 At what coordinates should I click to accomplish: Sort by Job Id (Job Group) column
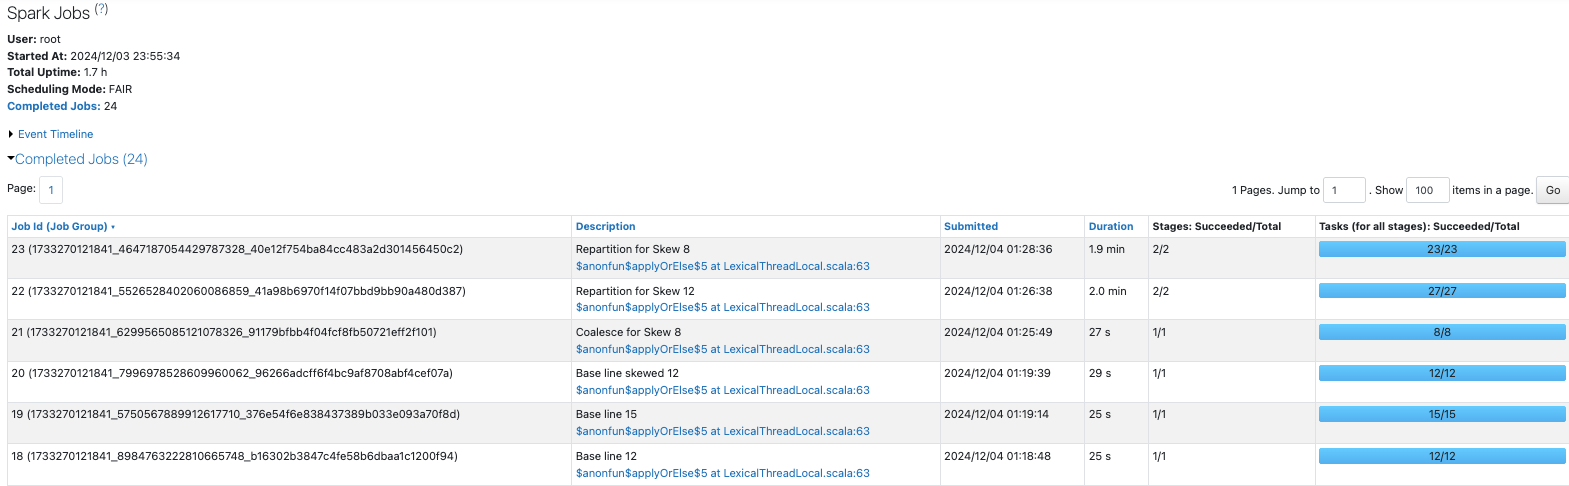point(63,227)
